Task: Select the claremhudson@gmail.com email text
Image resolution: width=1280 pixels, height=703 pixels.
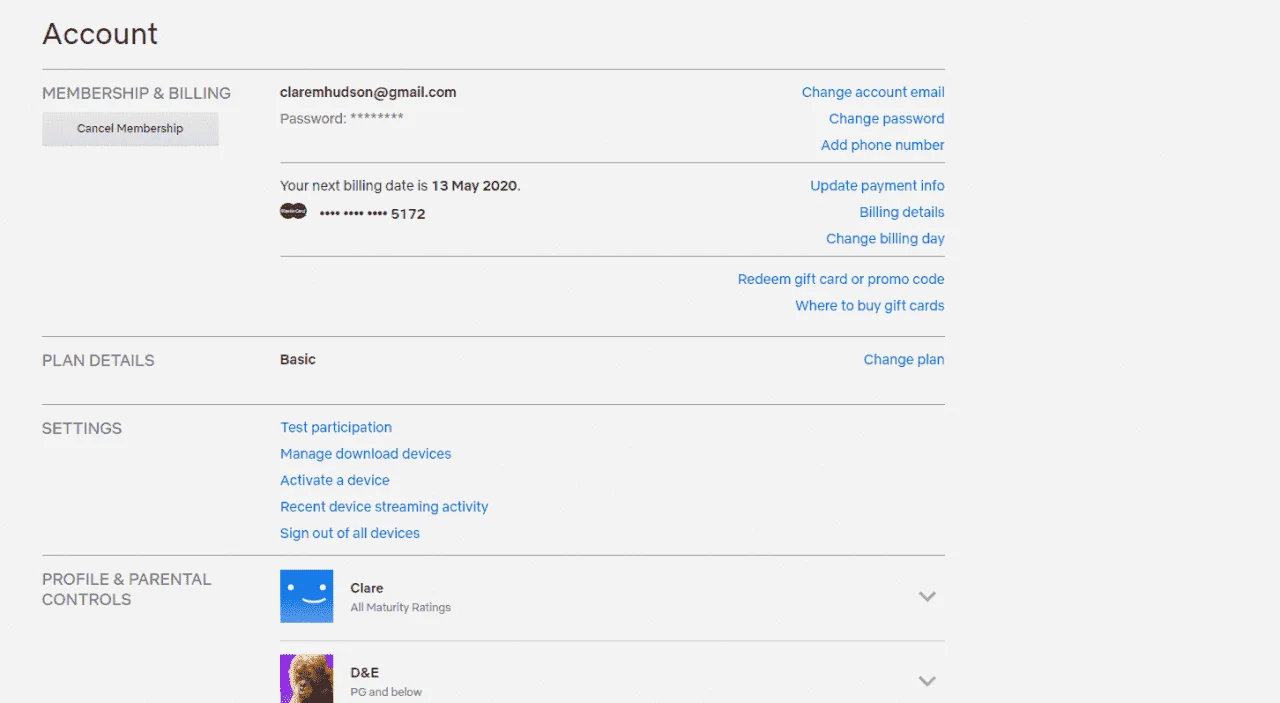Action: pos(368,92)
